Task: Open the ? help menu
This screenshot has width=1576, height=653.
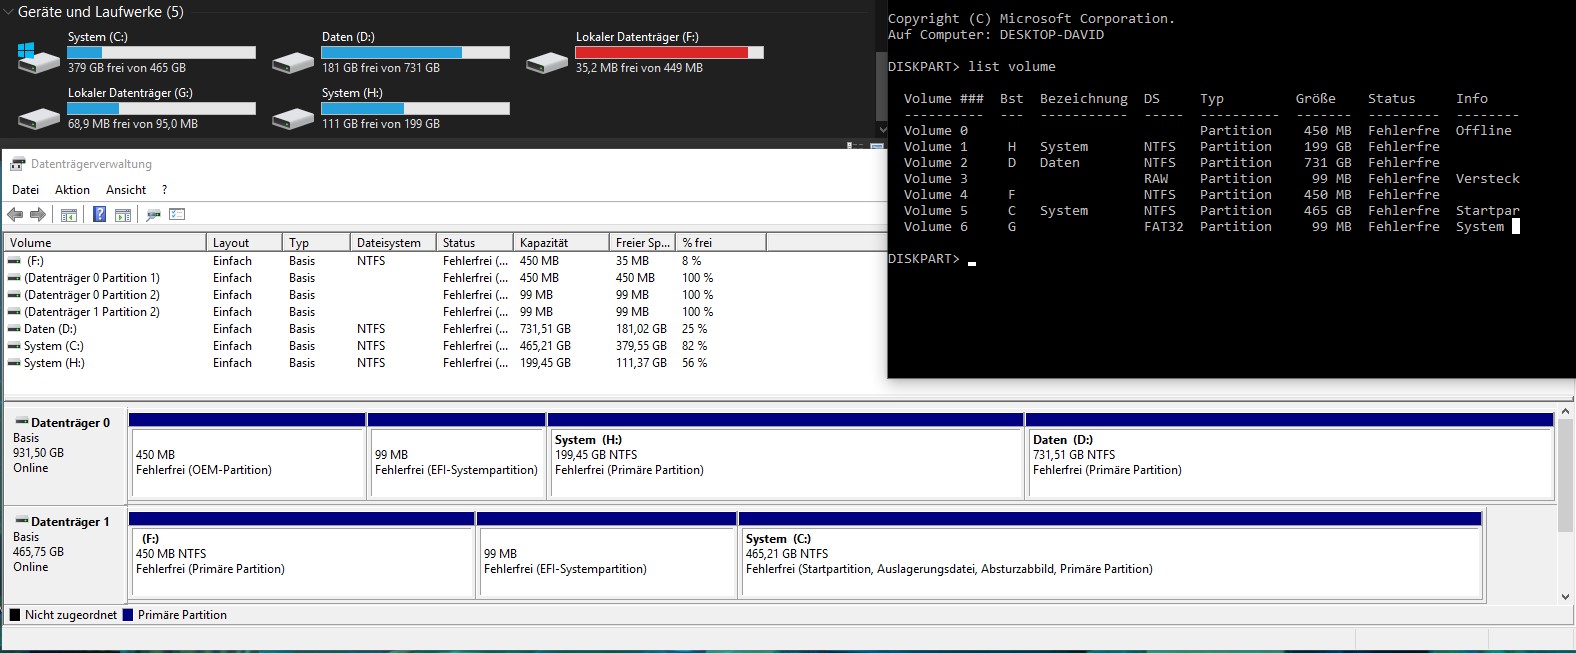Action: 164,190
